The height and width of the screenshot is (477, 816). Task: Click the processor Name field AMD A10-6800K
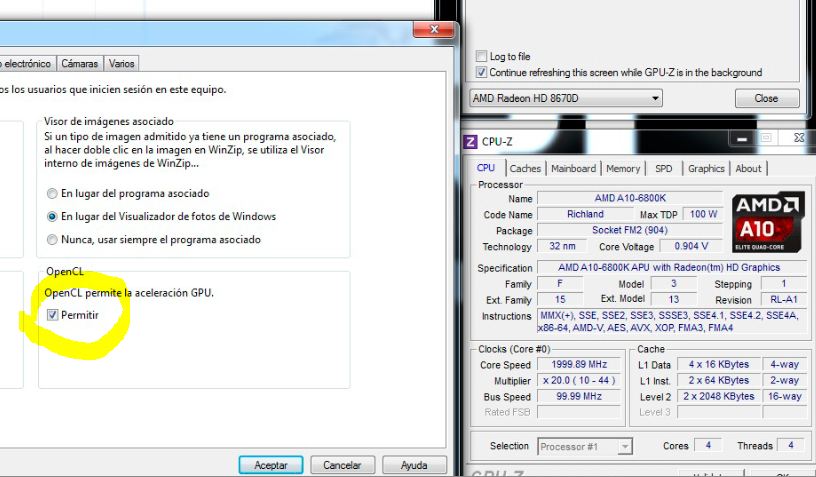[630, 198]
